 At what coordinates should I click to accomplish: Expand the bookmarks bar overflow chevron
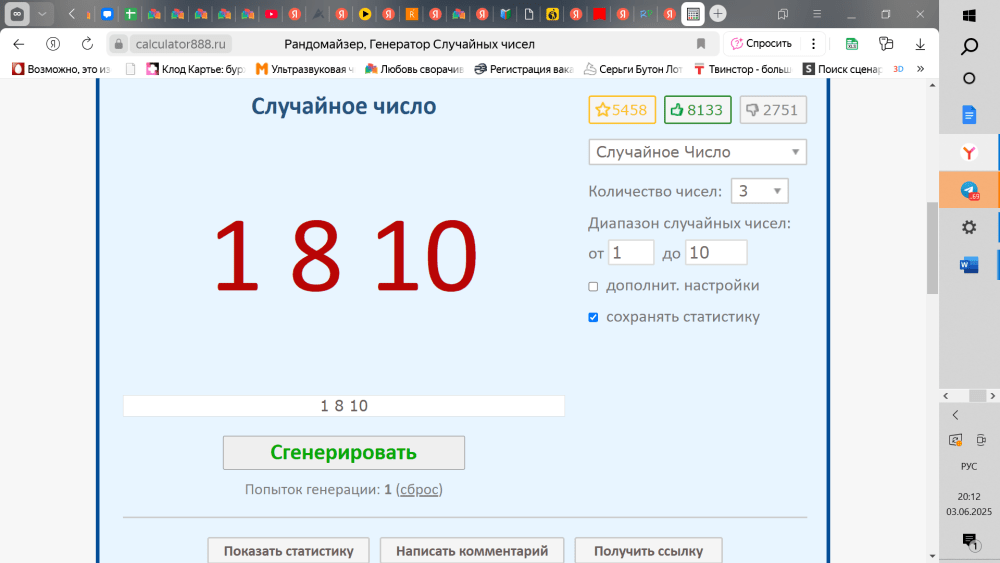(x=920, y=69)
